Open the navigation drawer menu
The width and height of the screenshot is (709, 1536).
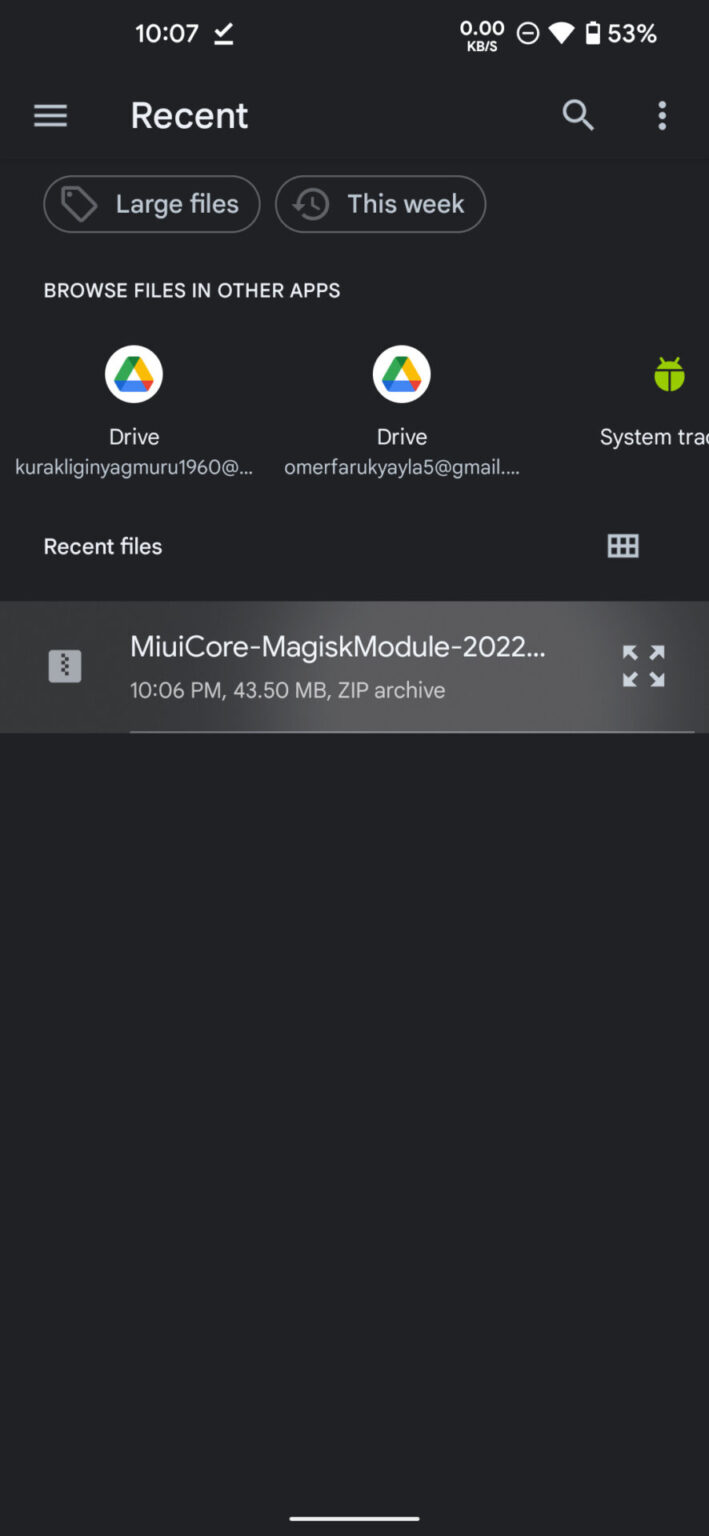pyautogui.click(x=50, y=115)
